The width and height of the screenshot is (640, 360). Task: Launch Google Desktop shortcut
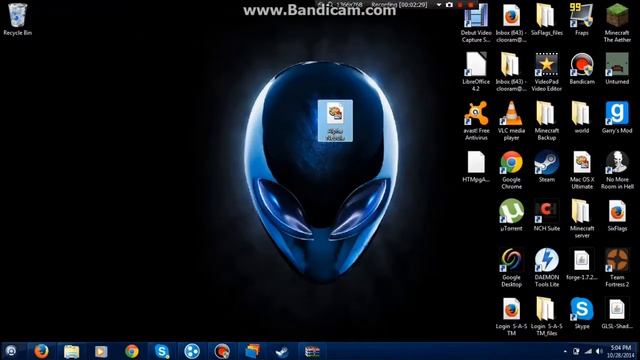click(511, 267)
